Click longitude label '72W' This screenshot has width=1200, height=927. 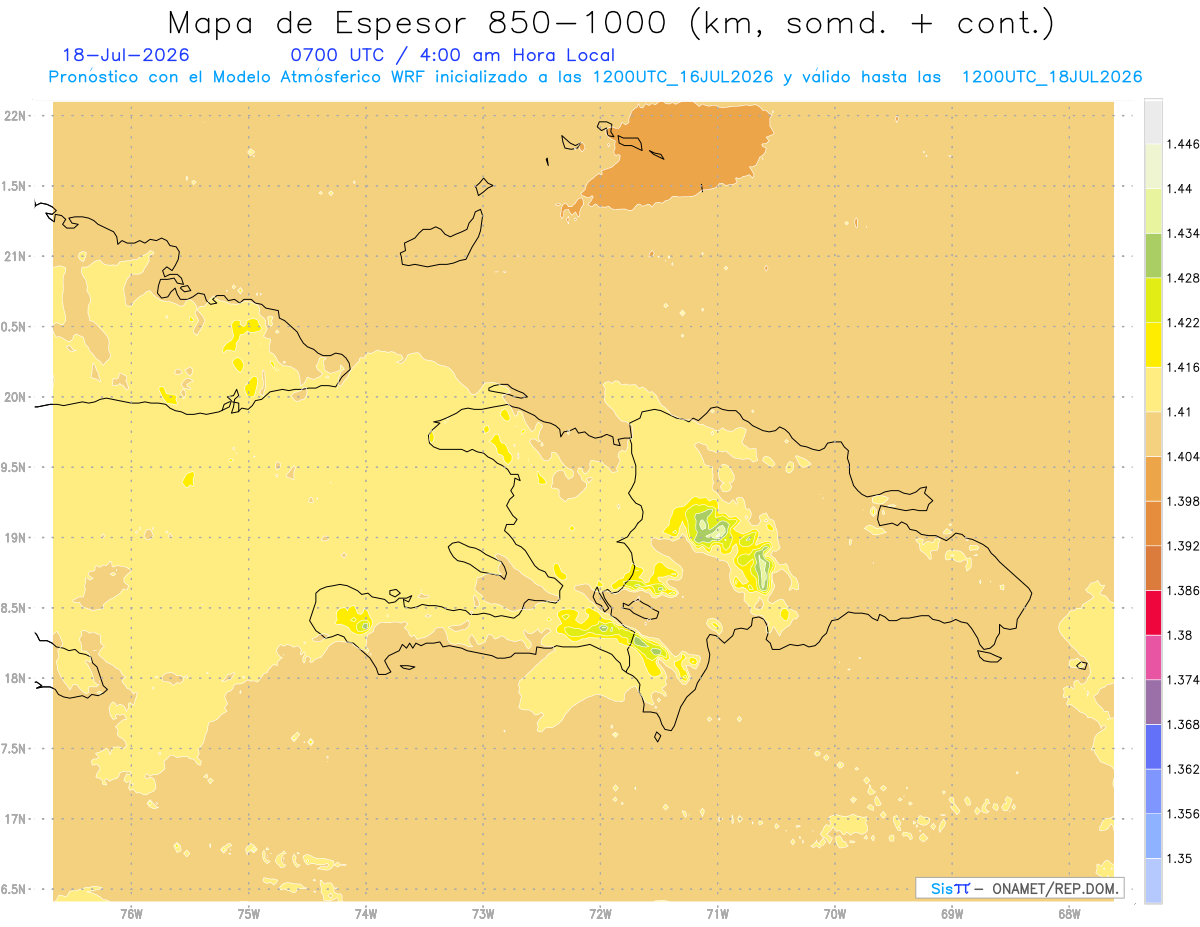point(601,914)
